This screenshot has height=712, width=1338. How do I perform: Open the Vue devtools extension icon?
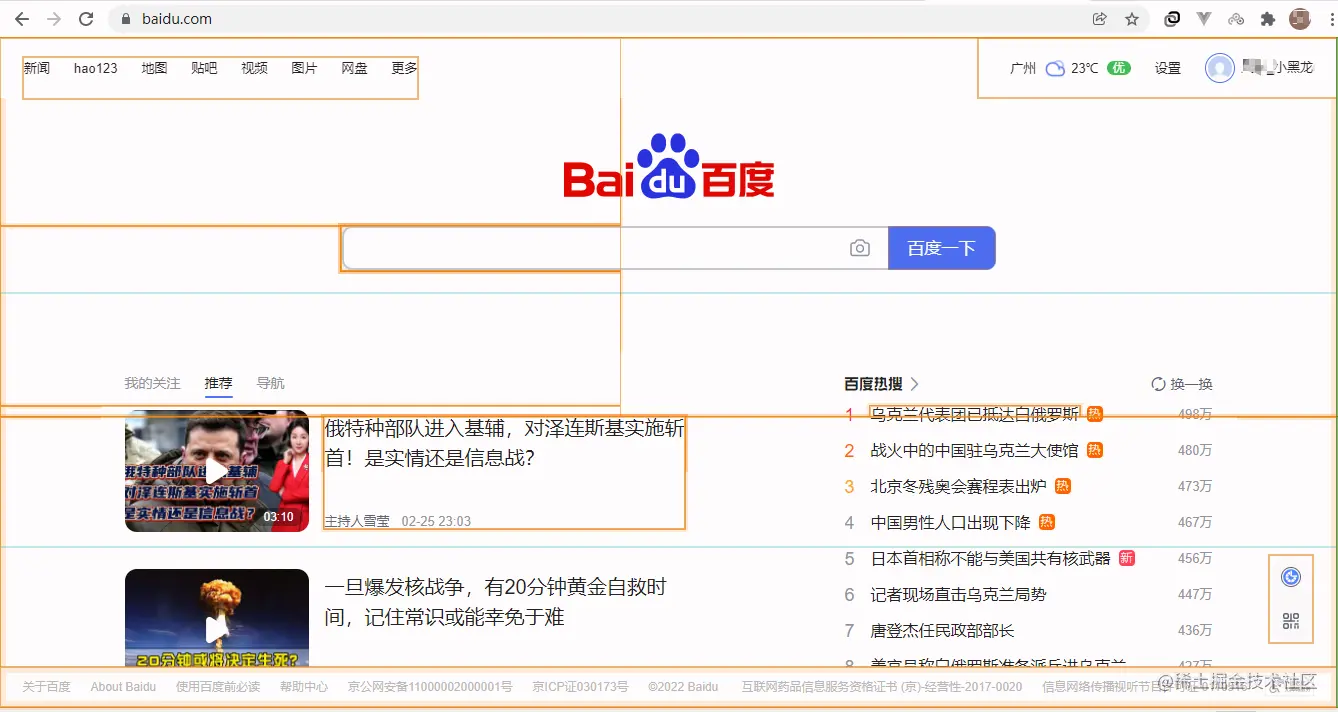[1204, 19]
